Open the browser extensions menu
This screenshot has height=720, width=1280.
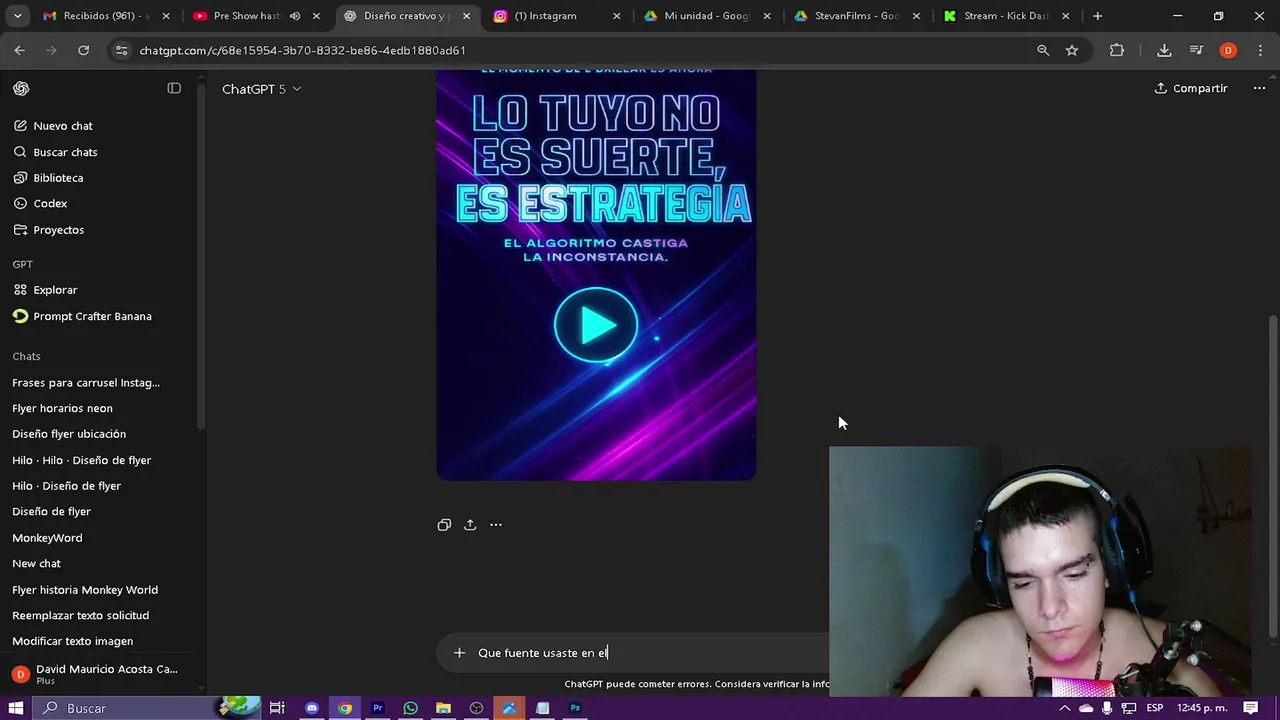point(1117,50)
